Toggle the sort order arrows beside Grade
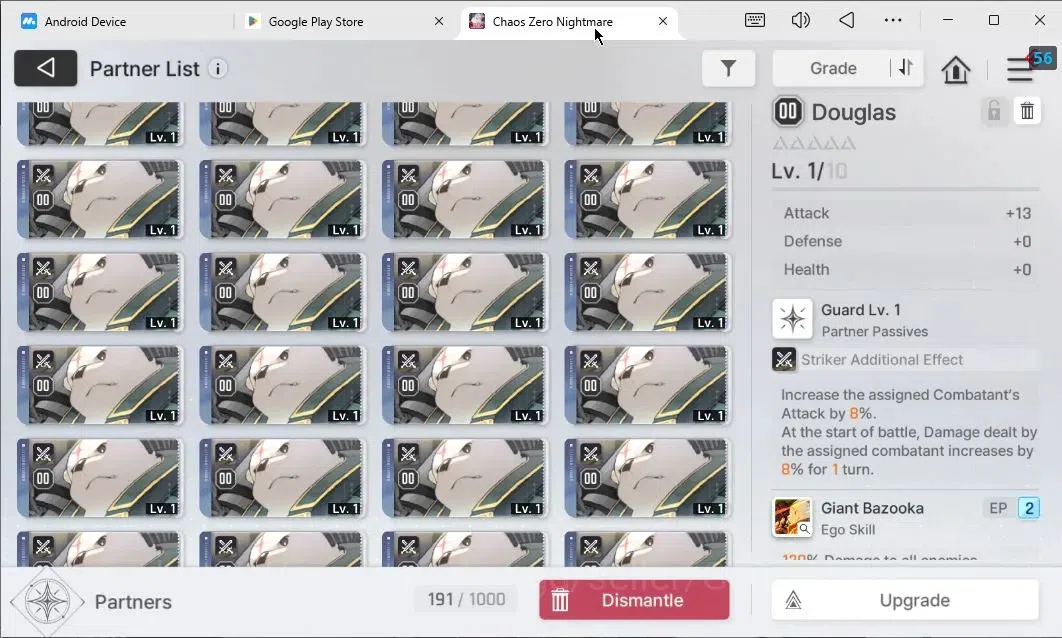This screenshot has height=638, width=1062. 906,68
